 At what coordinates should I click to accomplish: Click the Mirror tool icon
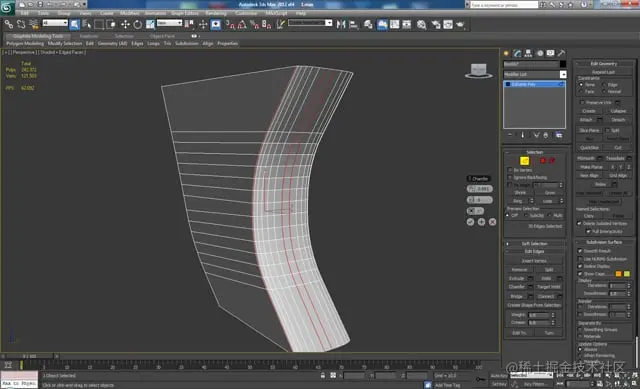click(x=341, y=24)
